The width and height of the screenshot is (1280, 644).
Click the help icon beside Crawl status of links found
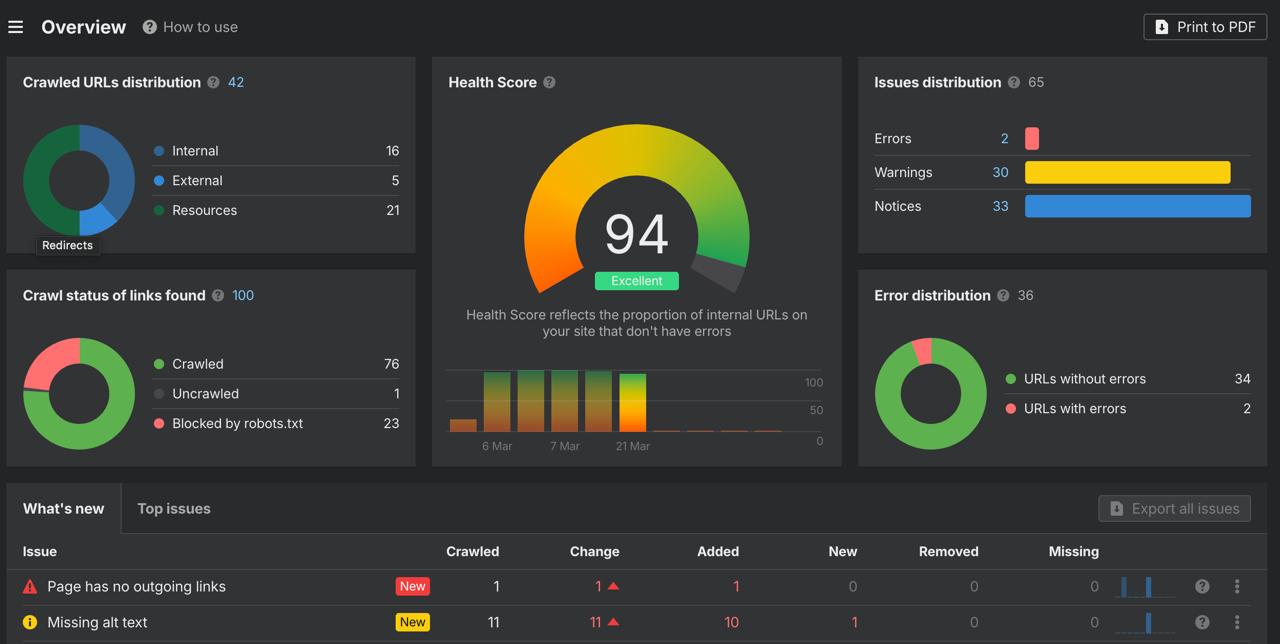[x=218, y=296]
